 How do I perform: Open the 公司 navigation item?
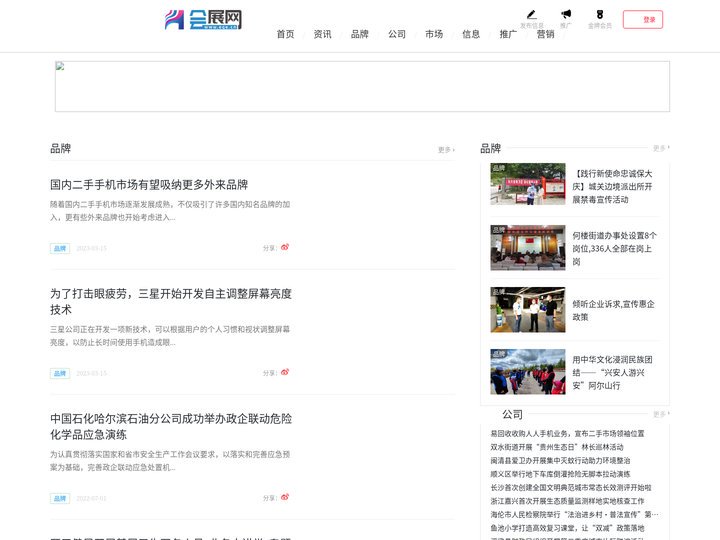click(x=397, y=34)
